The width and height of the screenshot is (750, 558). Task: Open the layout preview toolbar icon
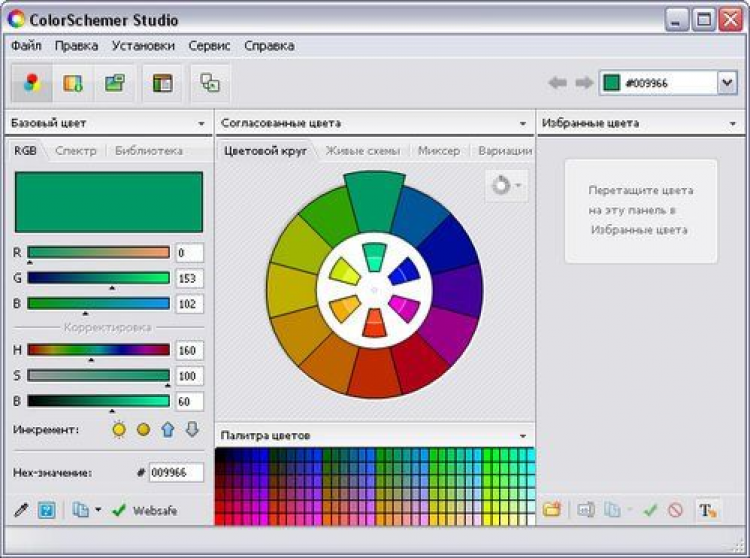click(162, 83)
